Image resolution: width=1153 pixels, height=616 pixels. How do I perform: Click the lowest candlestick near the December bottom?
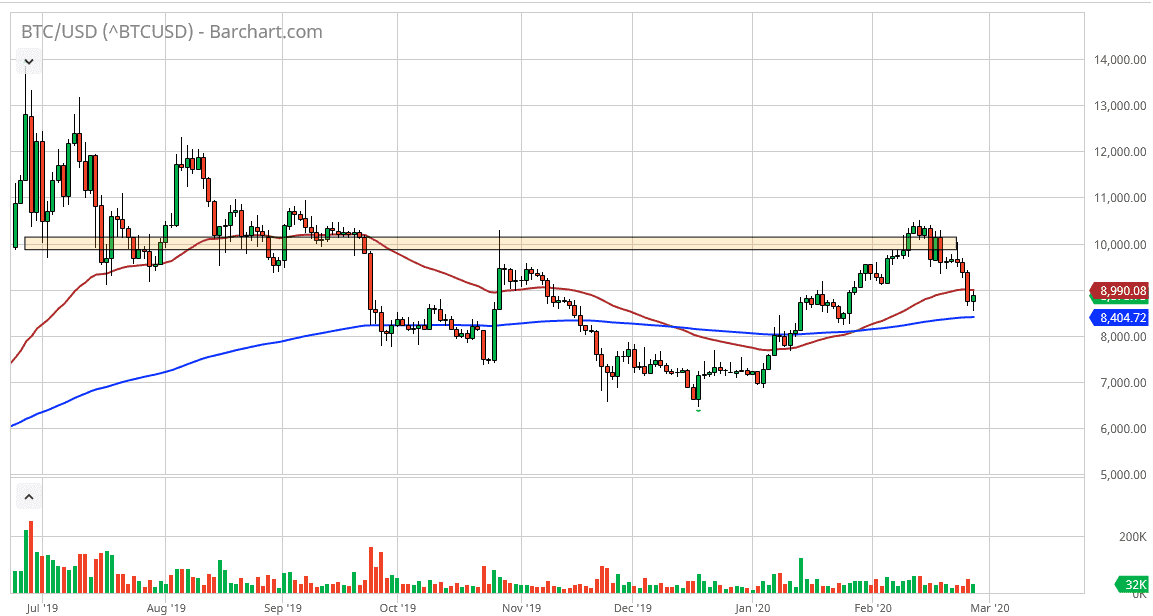click(x=697, y=390)
